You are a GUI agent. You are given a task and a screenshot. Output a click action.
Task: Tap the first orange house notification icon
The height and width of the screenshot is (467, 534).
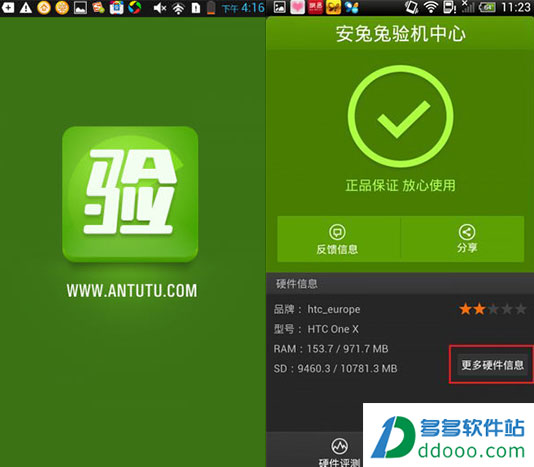[44, 7]
